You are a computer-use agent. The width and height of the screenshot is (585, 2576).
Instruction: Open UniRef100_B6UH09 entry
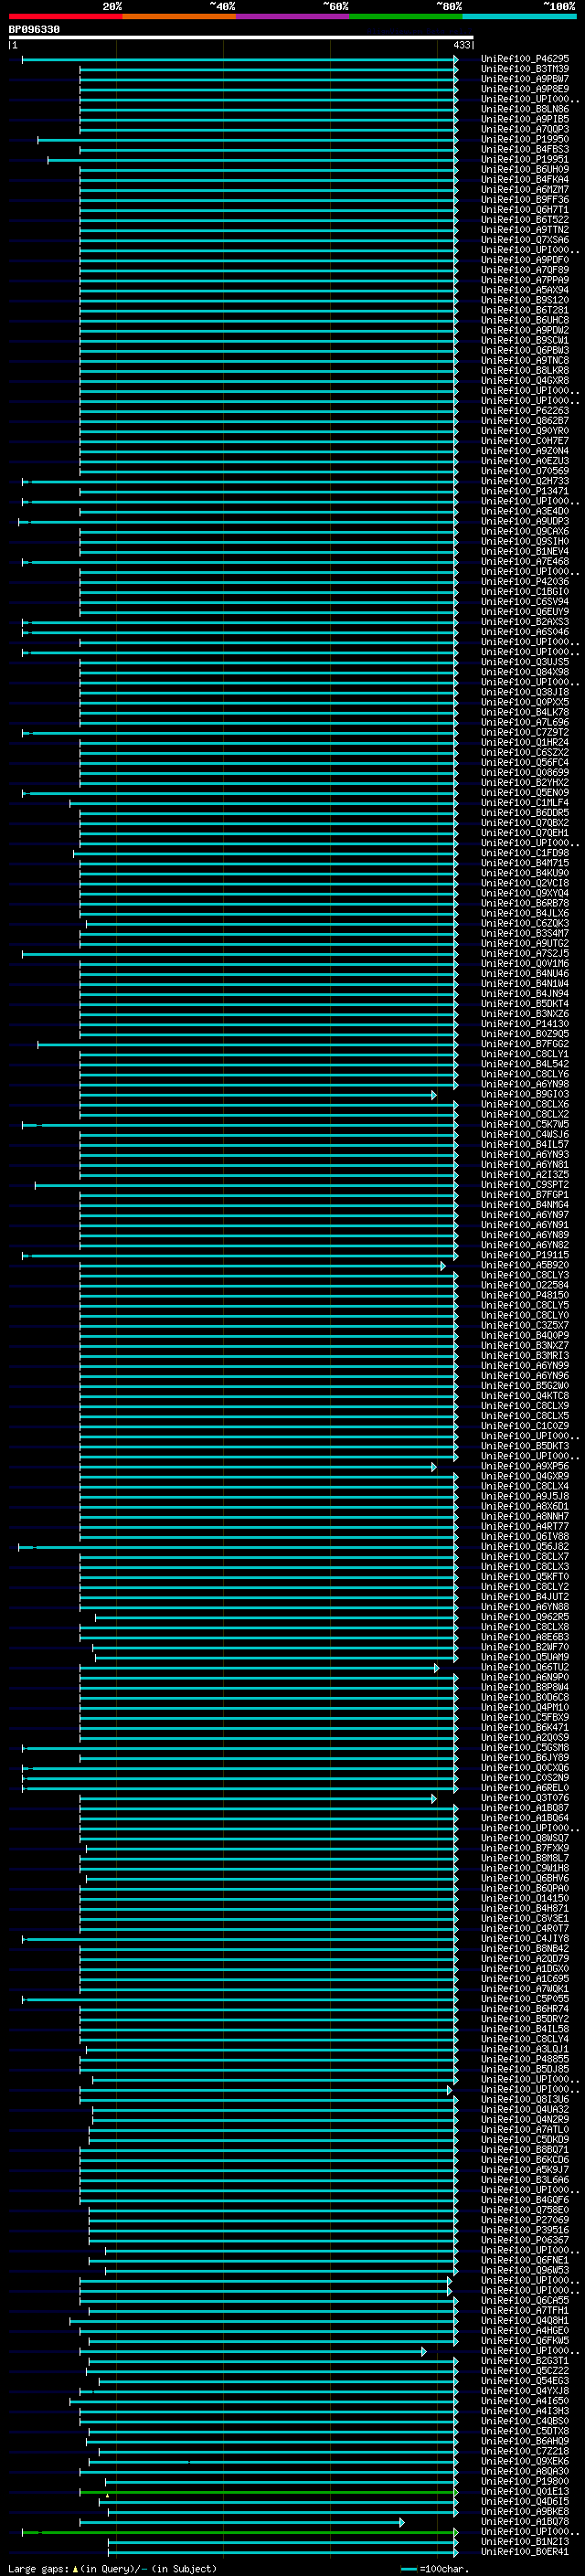point(525,169)
